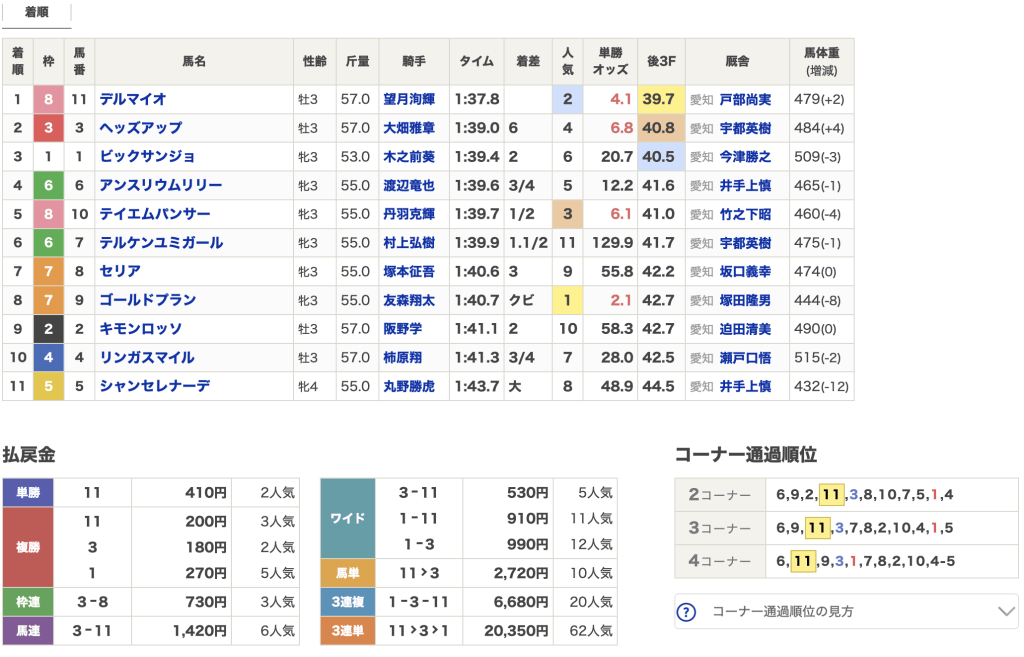
Task: Open horse ヘッズアップ page
Action: [140, 128]
